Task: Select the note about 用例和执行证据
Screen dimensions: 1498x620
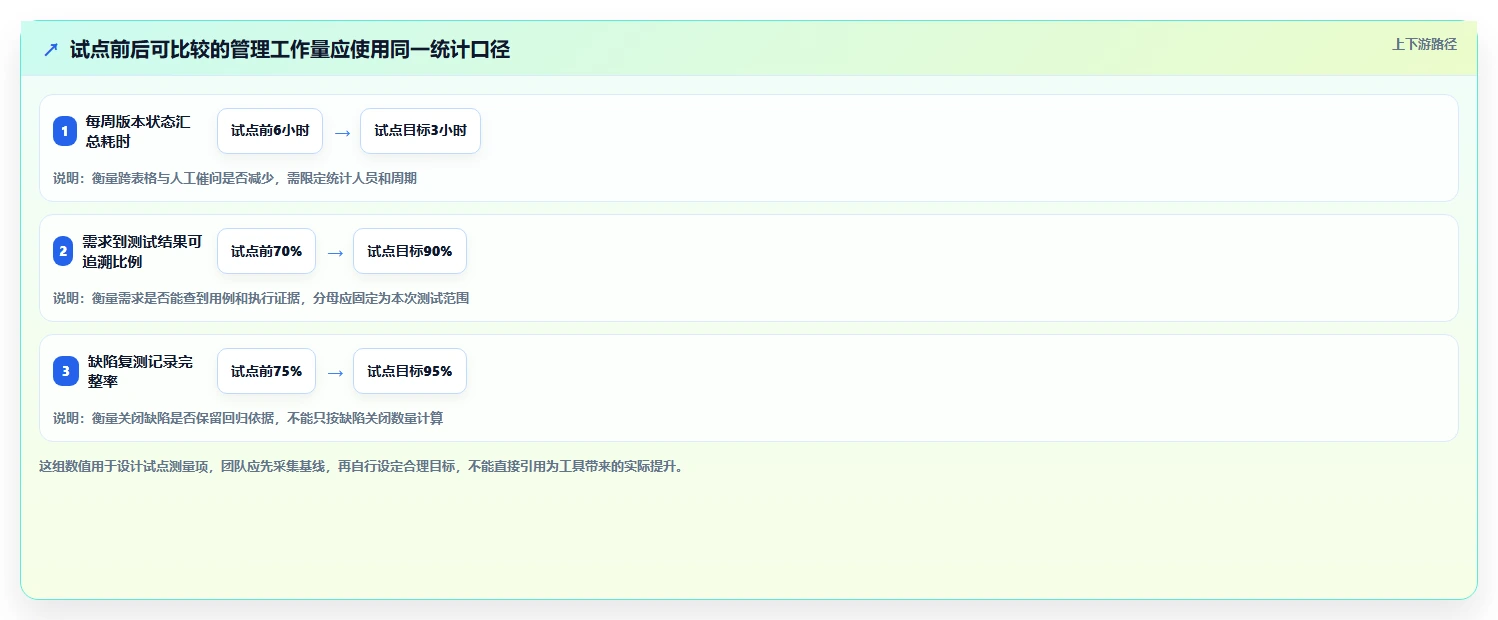Action: (x=261, y=298)
